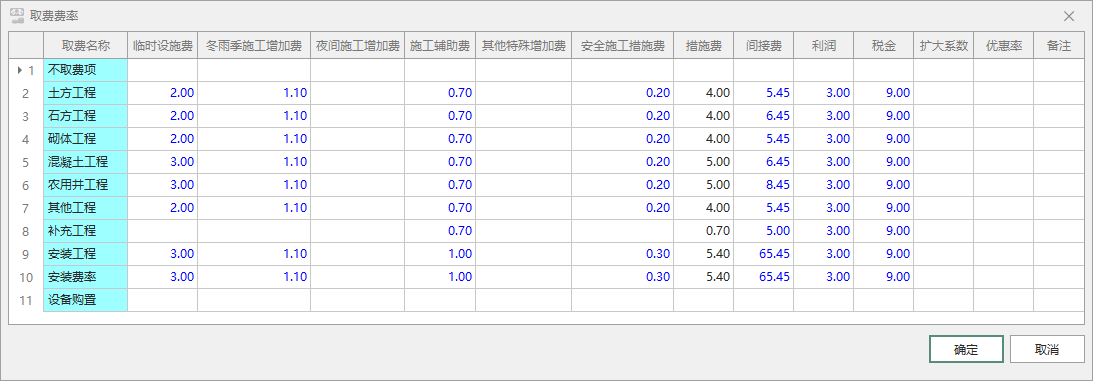The width and height of the screenshot is (1093, 381).
Task: Click 扩大系数 cell in 土方工程 row
Action: [943, 93]
